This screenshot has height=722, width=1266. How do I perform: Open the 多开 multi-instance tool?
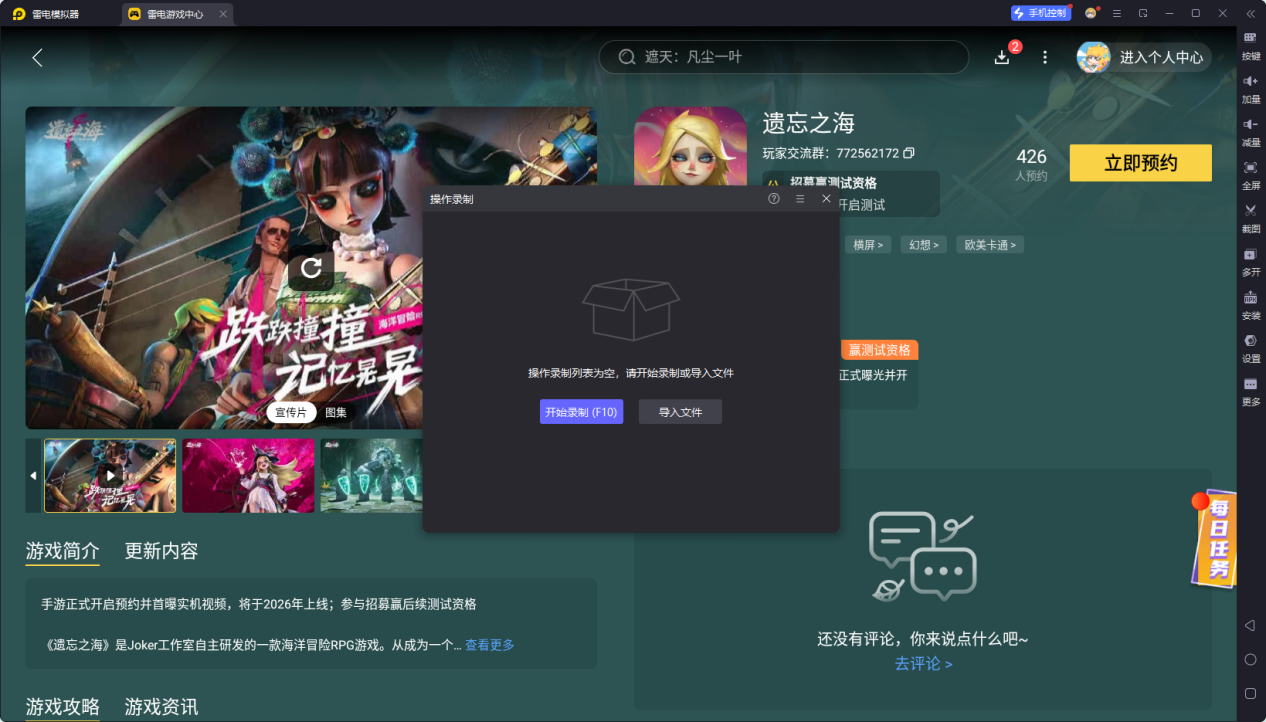click(x=1250, y=260)
